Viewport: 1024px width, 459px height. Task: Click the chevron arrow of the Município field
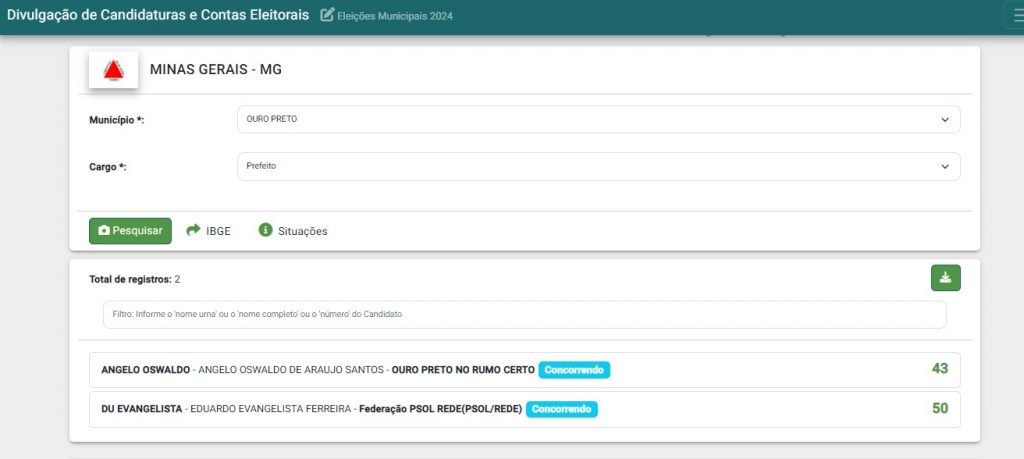click(x=945, y=120)
